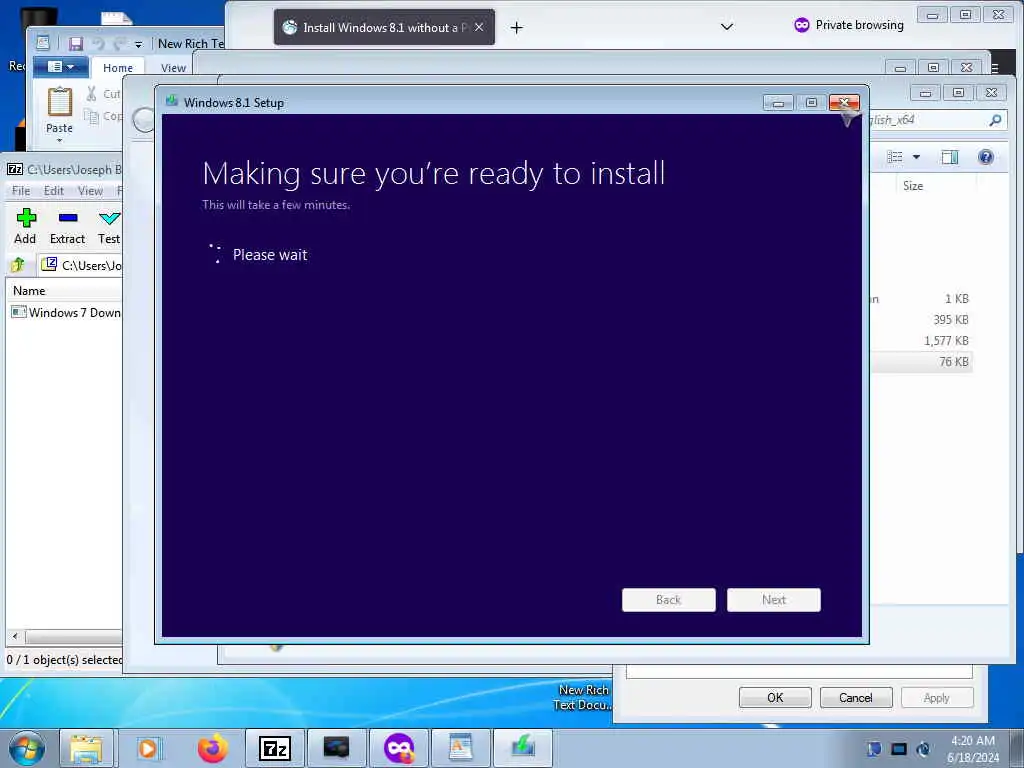Open the Explorer view options dropdown arrow
Image resolution: width=1024 pixels, height=768 pixels.
(x=916, y=157)
